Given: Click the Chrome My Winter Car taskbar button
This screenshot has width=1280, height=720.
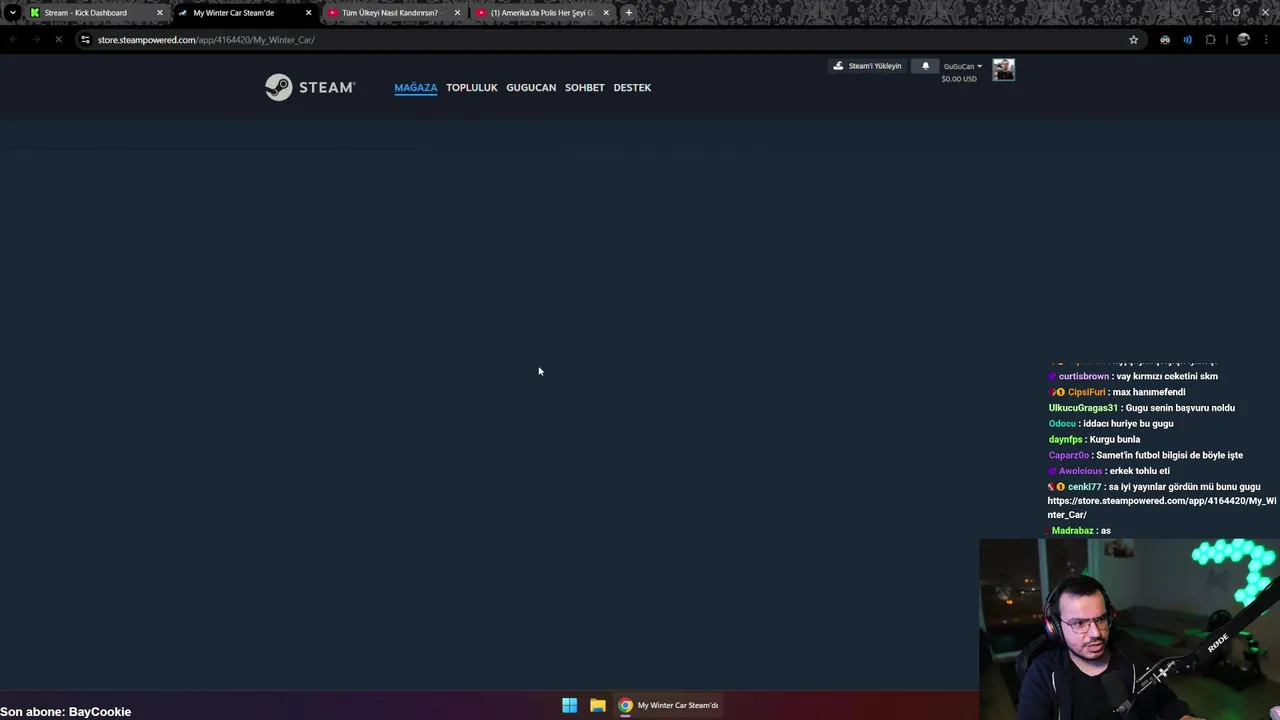Looking at the screenshot, I should 668,705.
